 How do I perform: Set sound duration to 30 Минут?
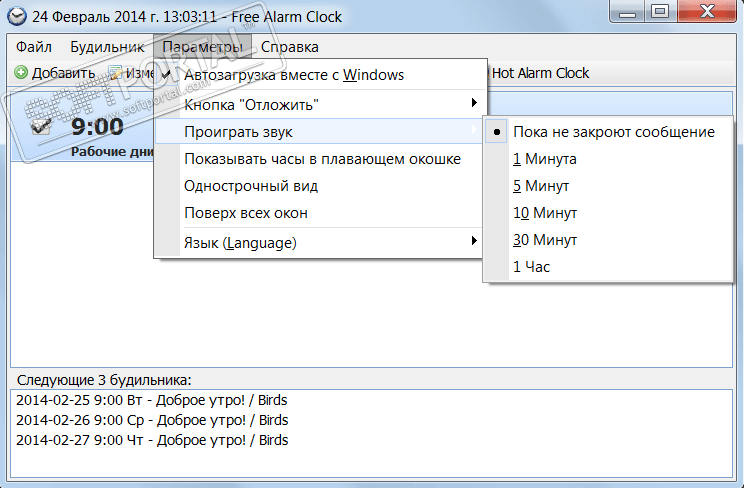coord(608,240)
